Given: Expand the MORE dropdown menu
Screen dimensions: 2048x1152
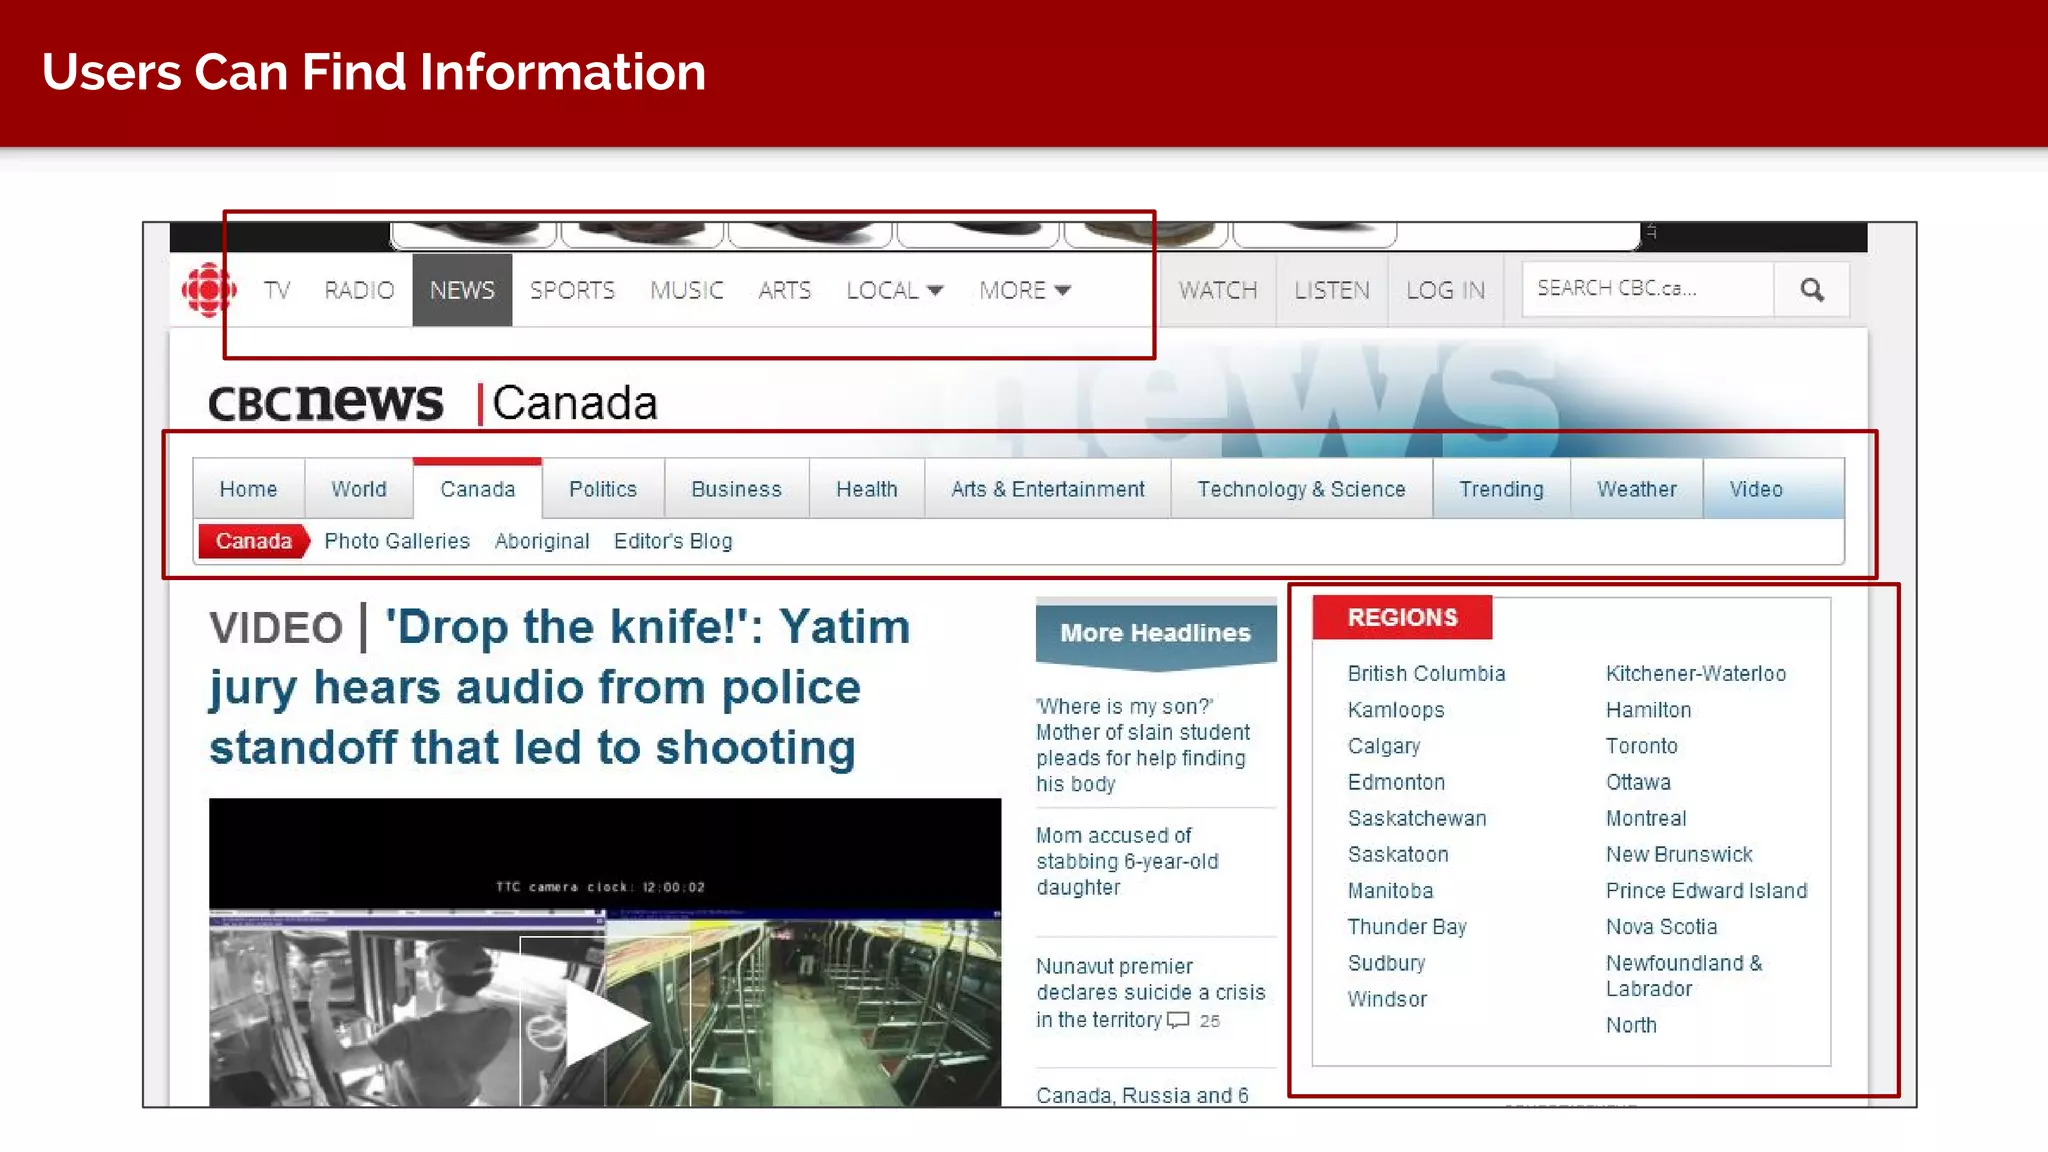Looking at the screenshot, I should pyautogui.click(x=1024, y=290).
